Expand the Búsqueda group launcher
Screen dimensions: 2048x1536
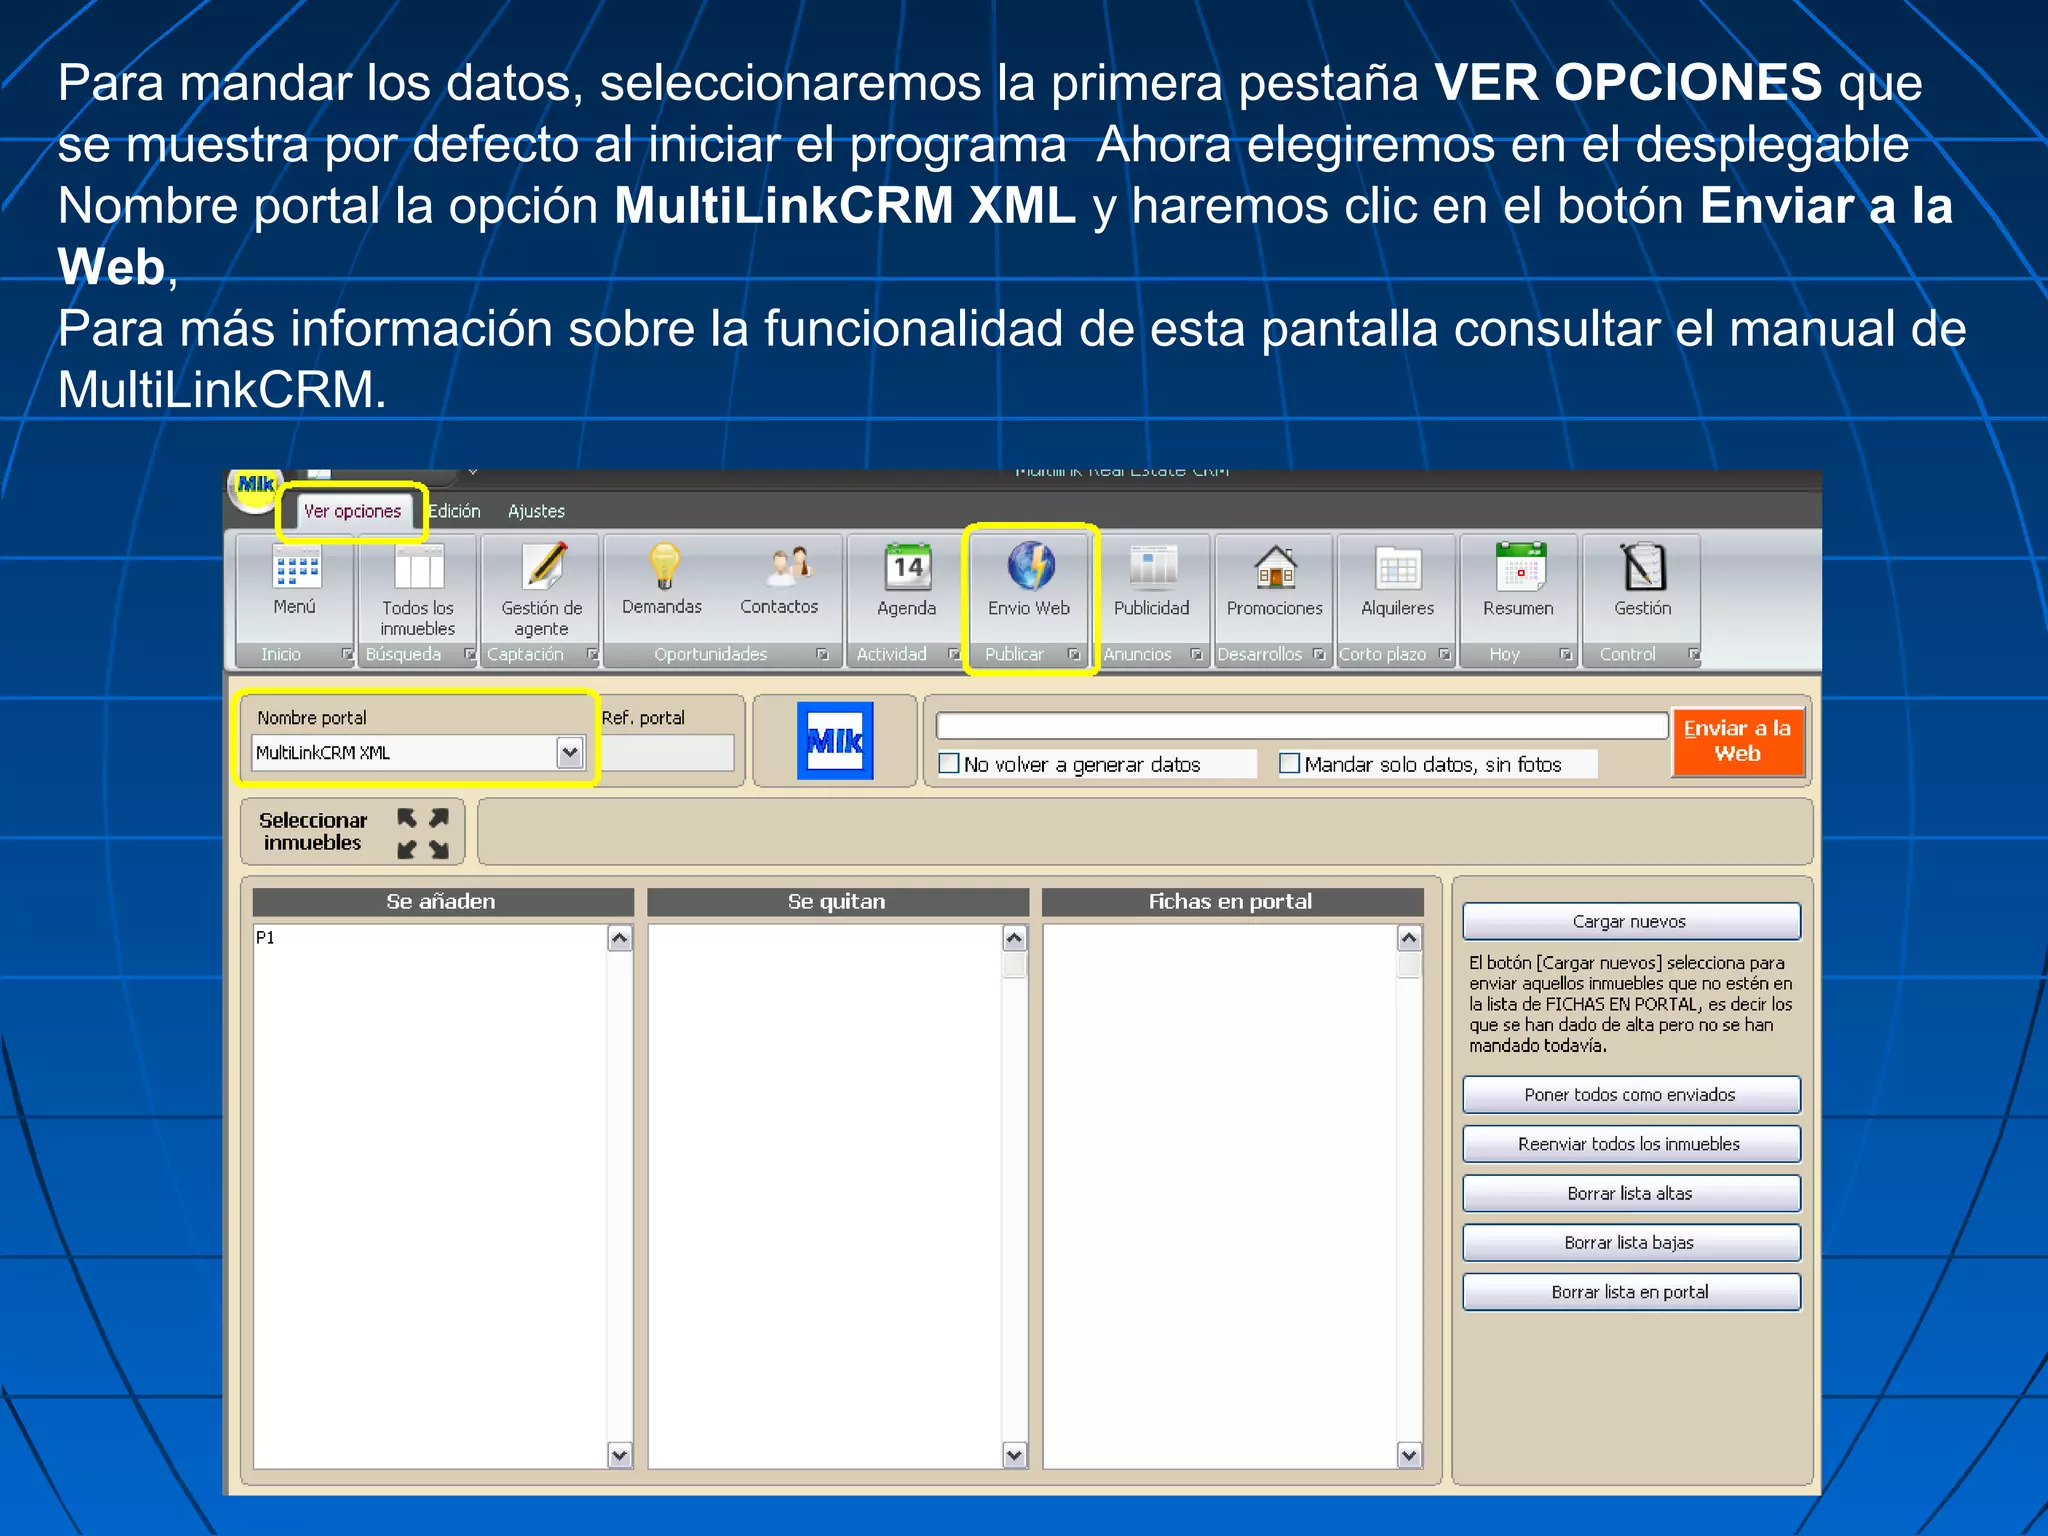coord(470,654)
